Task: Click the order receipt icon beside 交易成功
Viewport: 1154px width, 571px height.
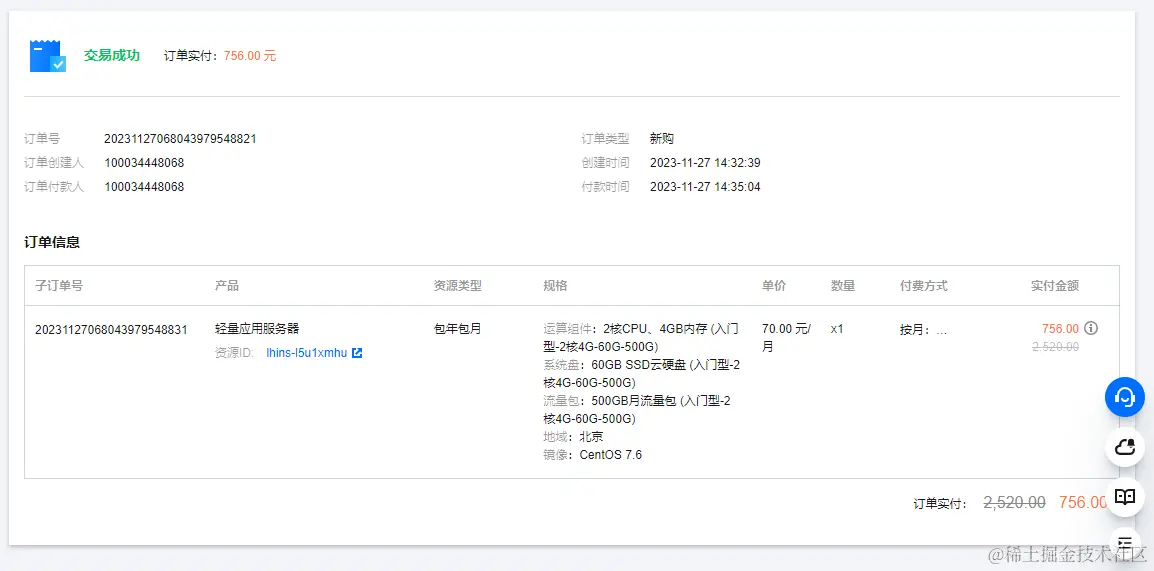Action: click(x=48, y=56)
